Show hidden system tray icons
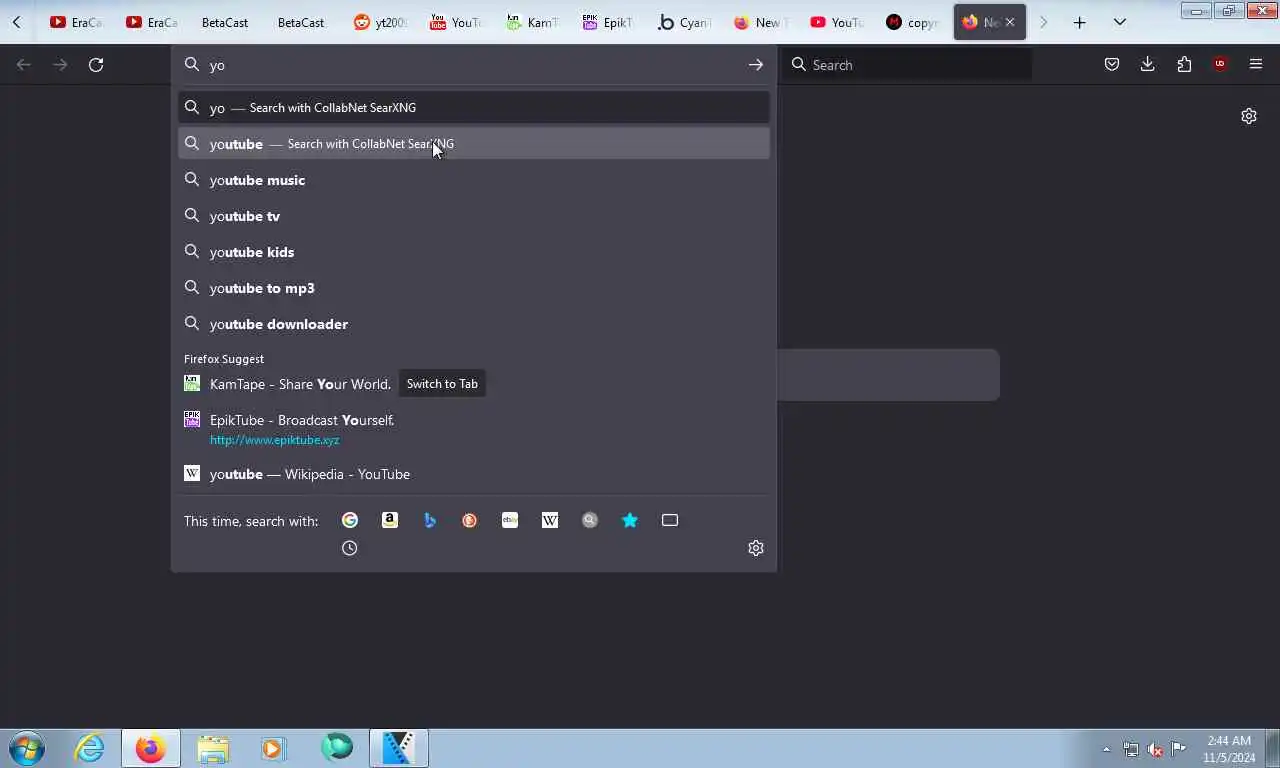This screenshot has height=768, width=1280. pos(1106,749)
